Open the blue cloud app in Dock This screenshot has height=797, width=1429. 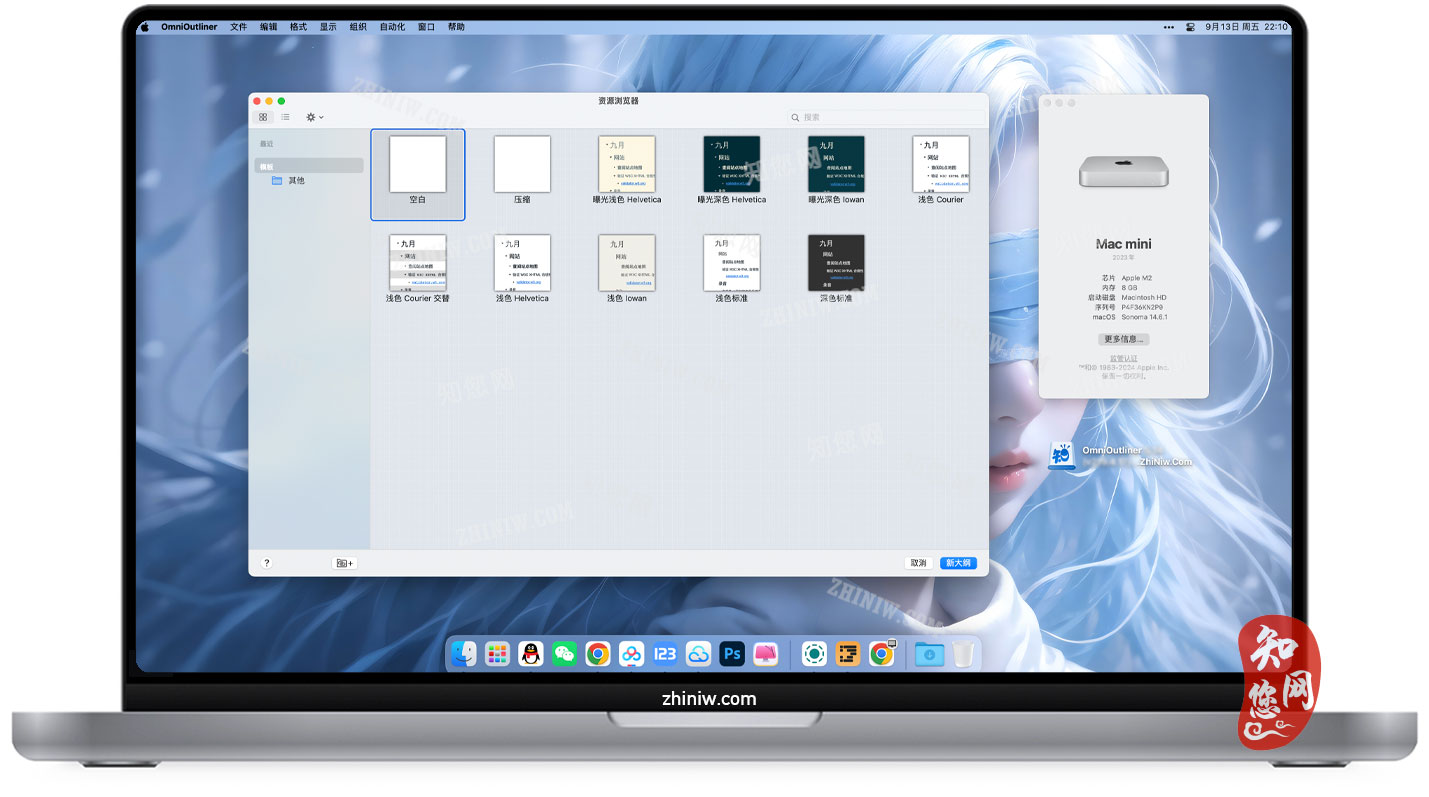(698, 654)
